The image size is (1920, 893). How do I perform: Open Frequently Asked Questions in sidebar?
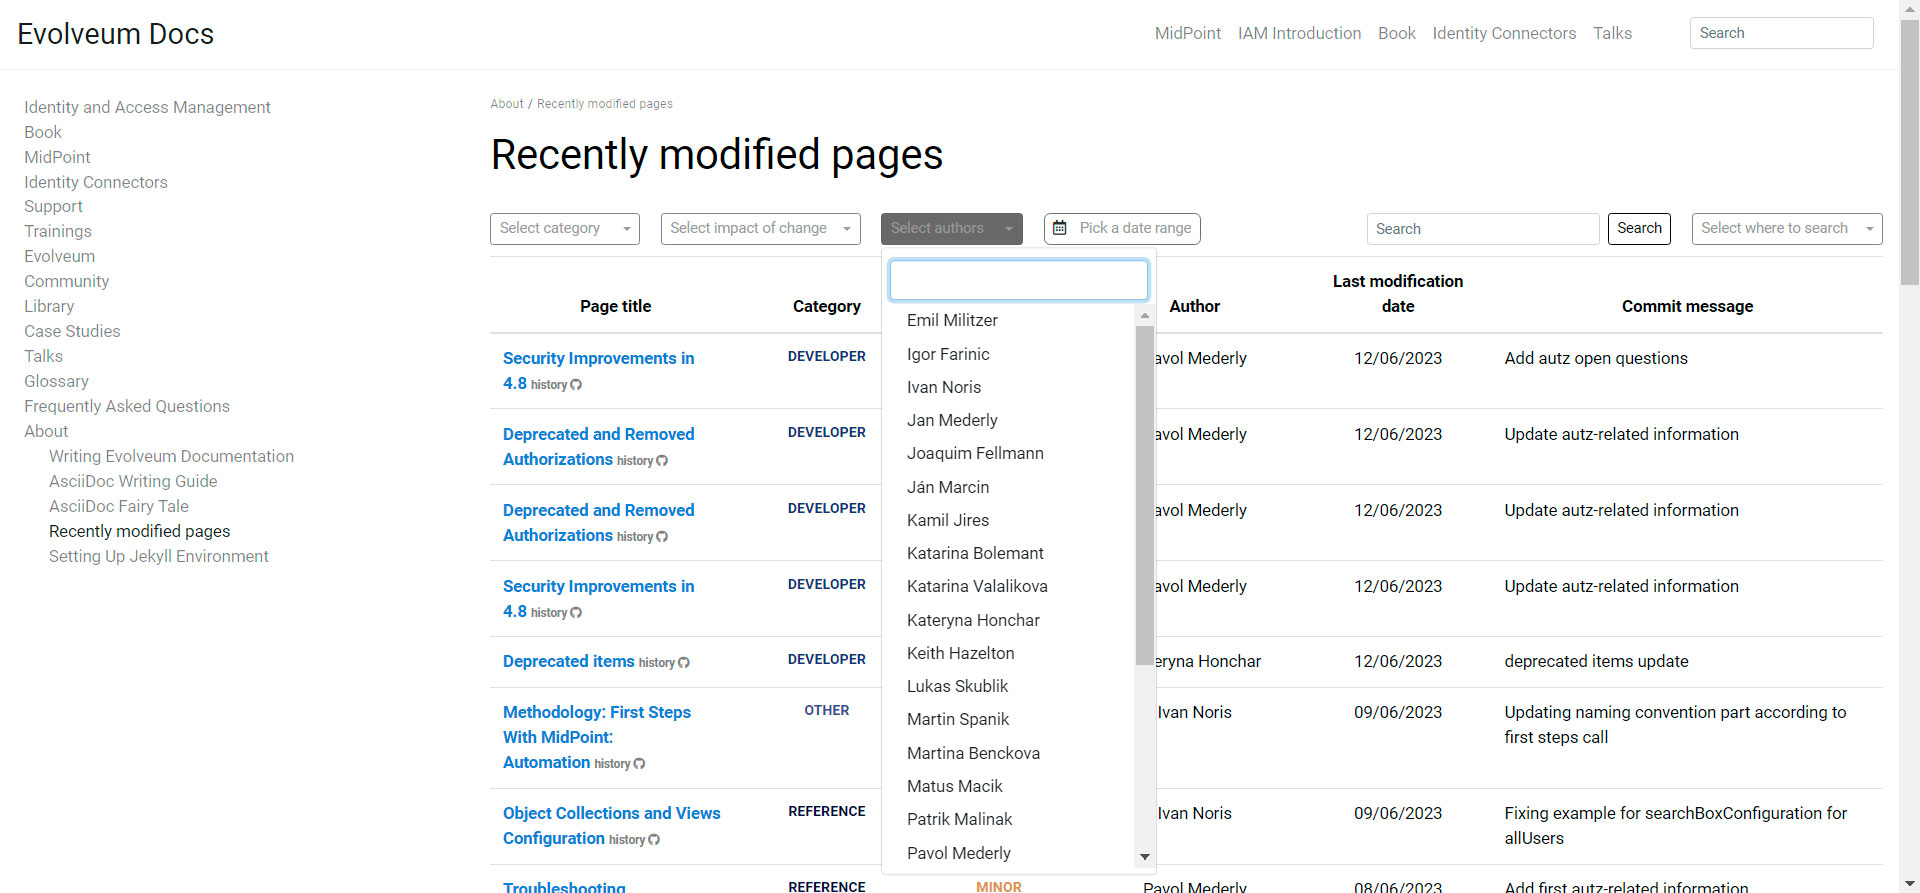[127, 406]
